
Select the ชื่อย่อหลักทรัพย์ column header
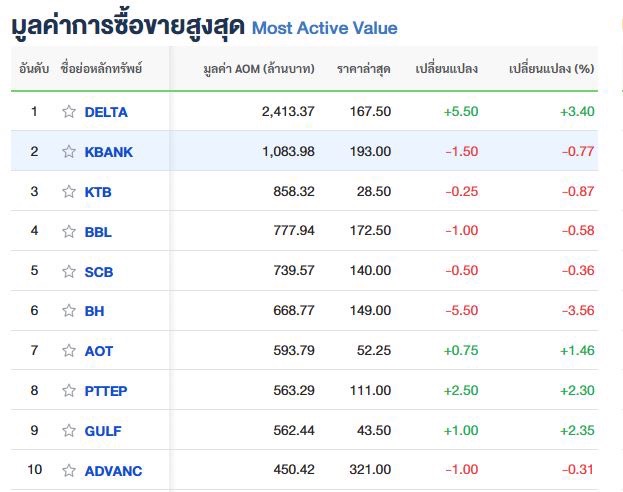point(101,69)
